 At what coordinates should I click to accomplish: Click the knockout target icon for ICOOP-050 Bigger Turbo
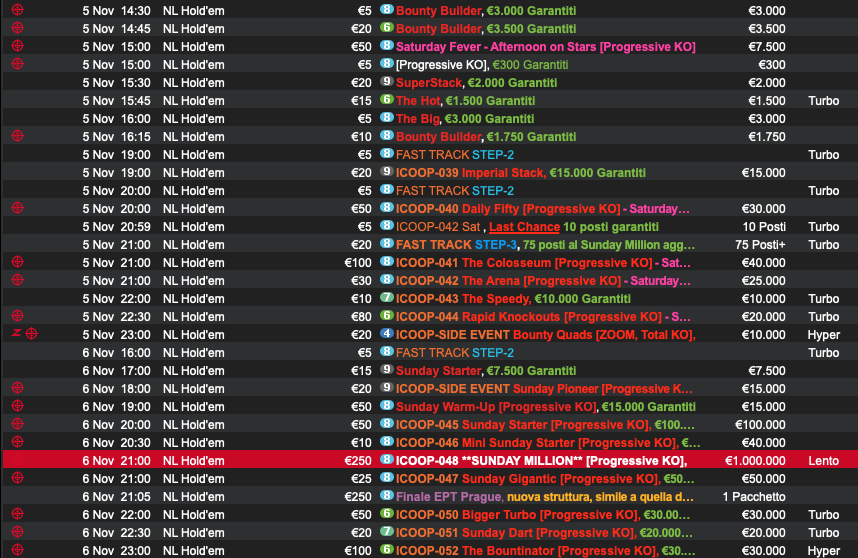click(18, 514)
